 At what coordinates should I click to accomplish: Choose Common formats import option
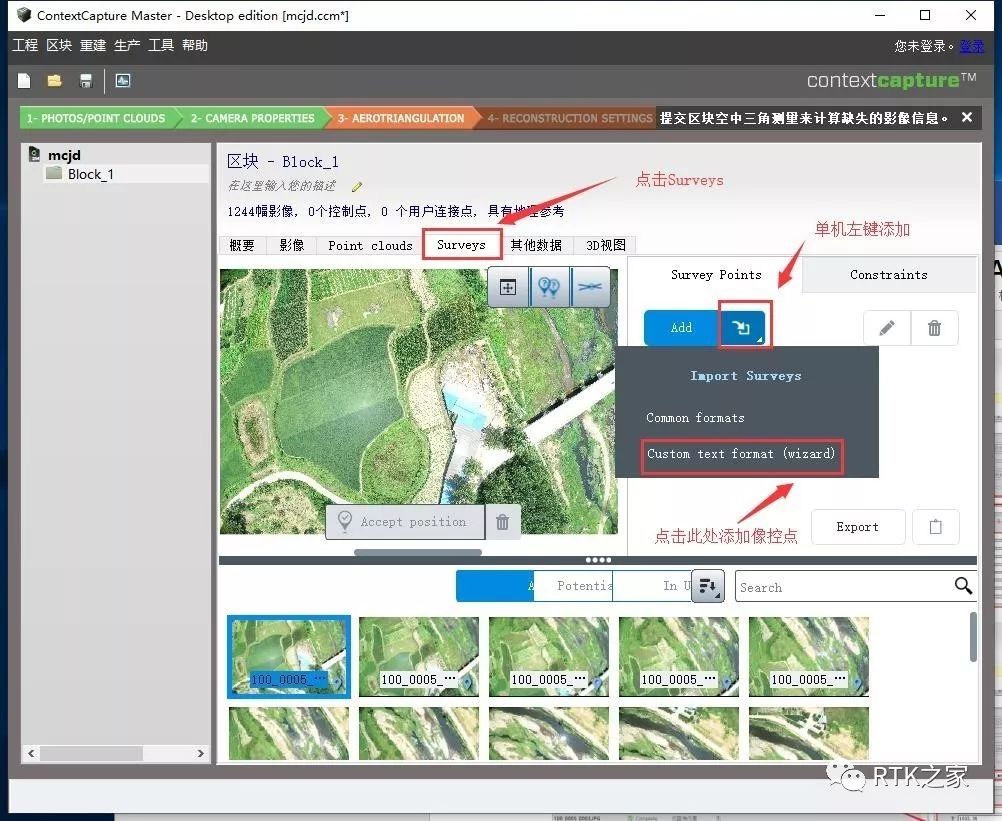[x=695, y=418]
